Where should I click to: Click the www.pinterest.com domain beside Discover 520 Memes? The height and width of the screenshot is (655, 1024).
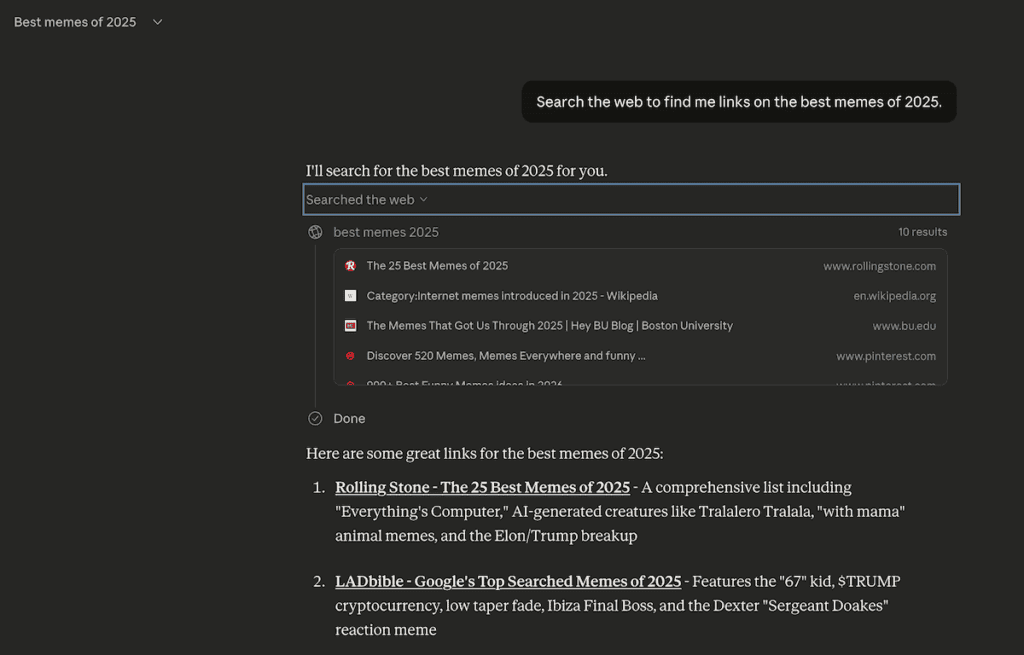point(886,356)
